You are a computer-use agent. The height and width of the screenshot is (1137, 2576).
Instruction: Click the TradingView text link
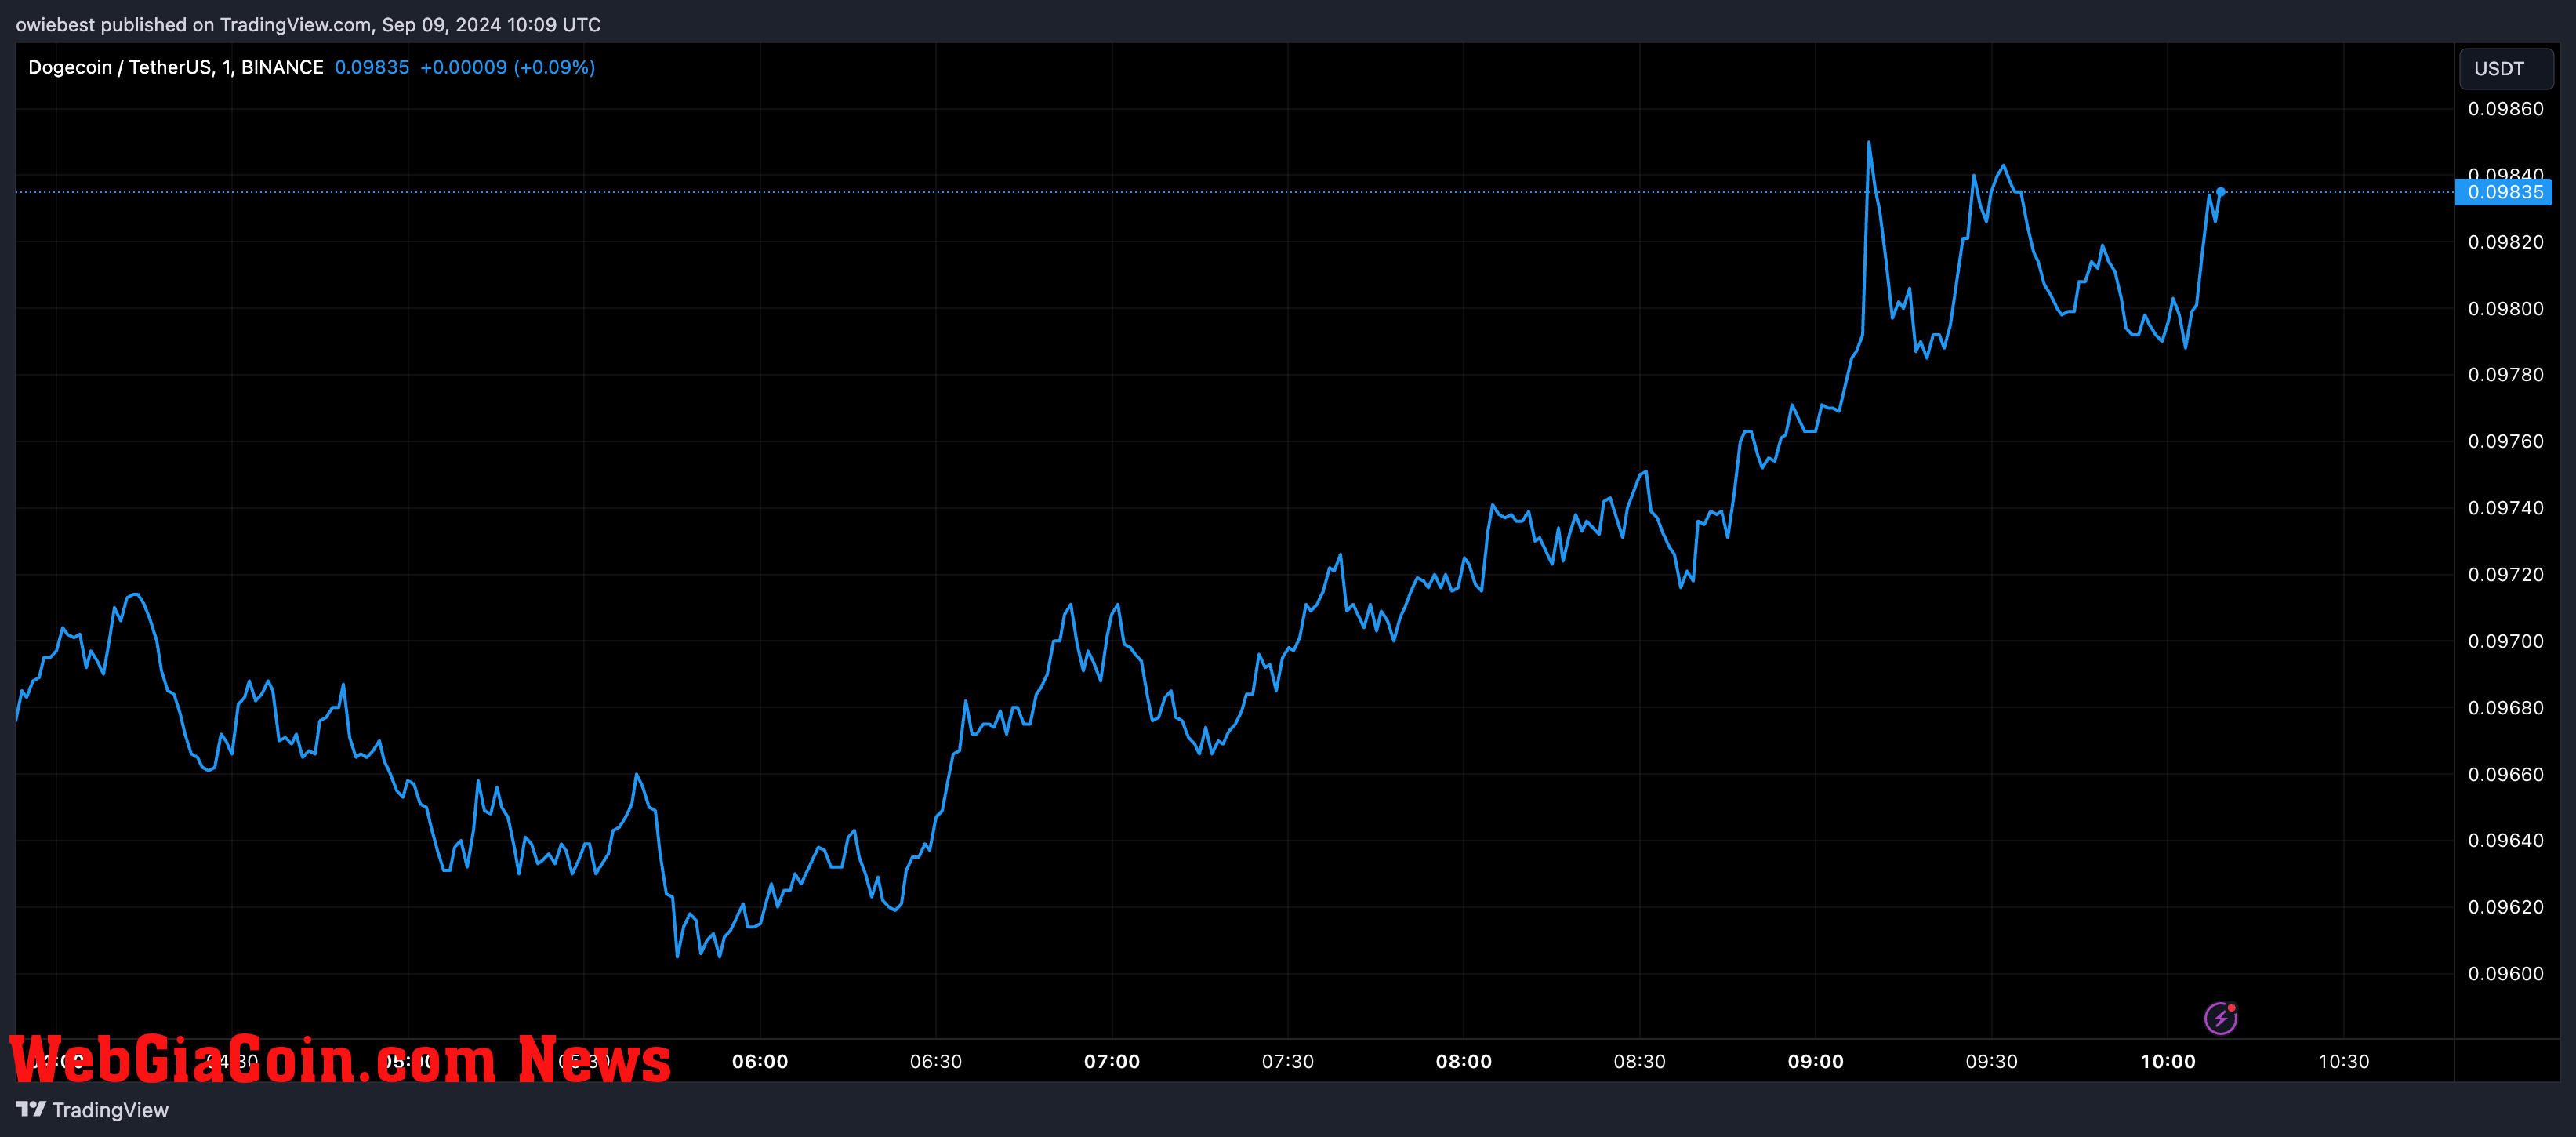click(110, 1110)
